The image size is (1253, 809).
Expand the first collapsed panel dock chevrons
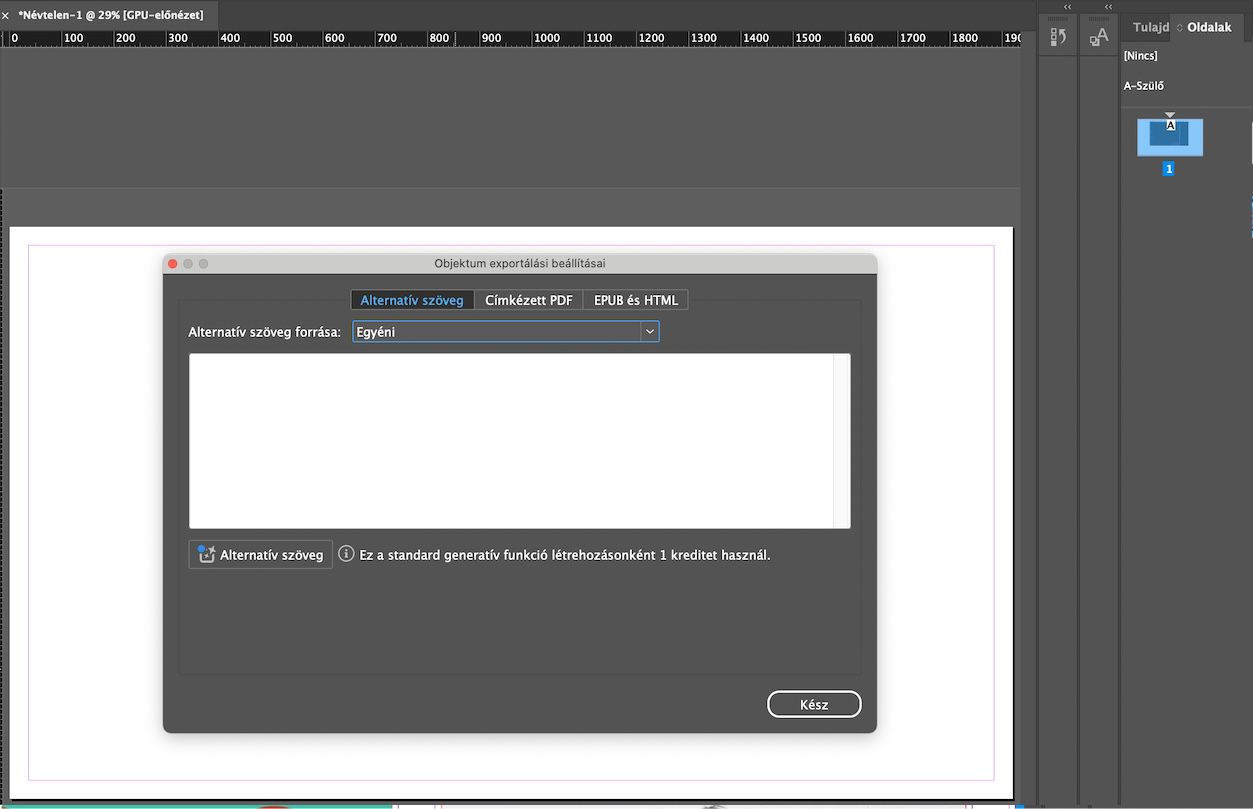click(1067, 7)
